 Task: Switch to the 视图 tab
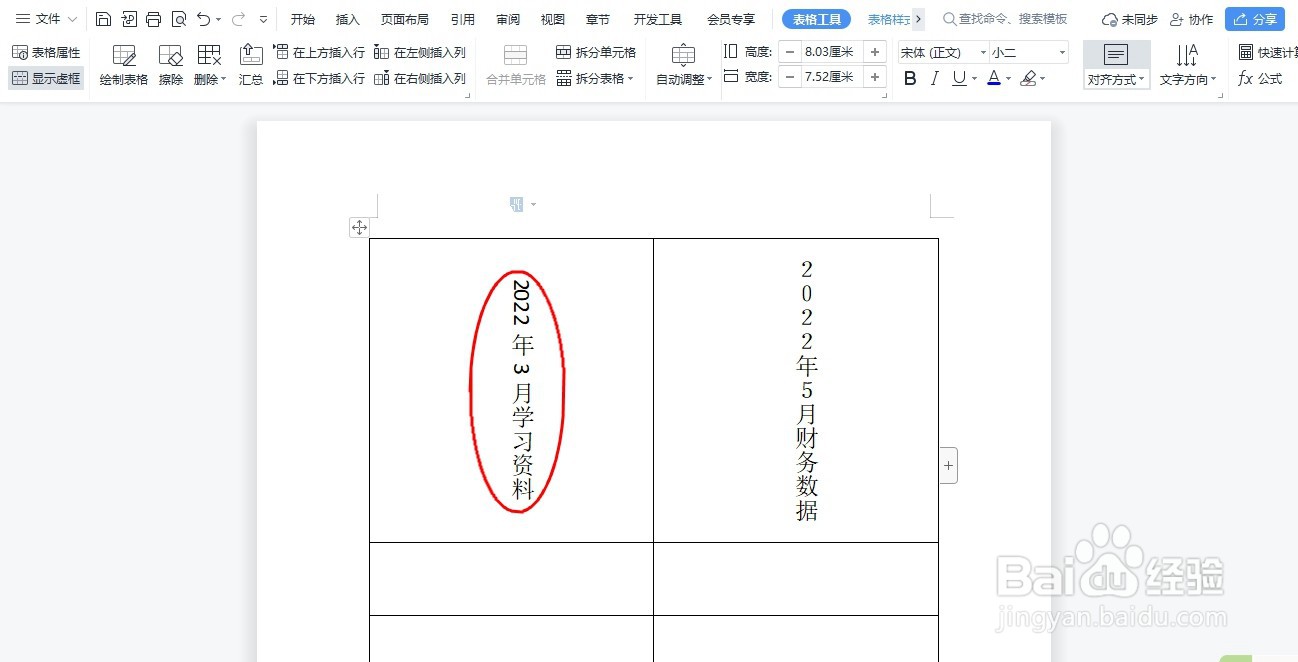(x=553, y=19)
